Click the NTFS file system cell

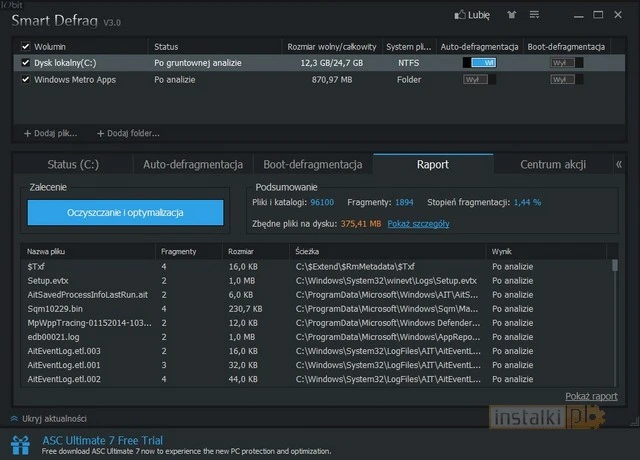[409, 63]
